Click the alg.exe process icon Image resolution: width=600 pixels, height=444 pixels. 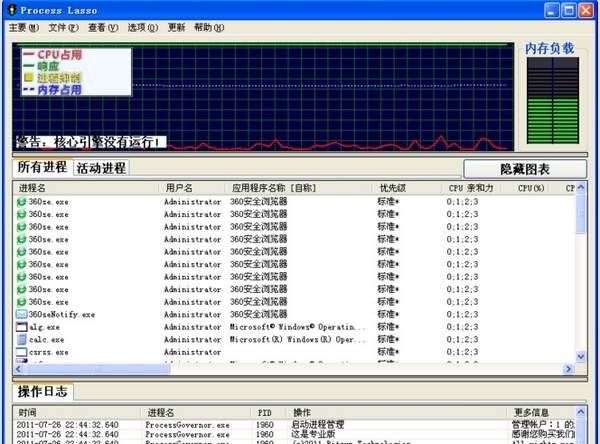click(x=21, y=327)
